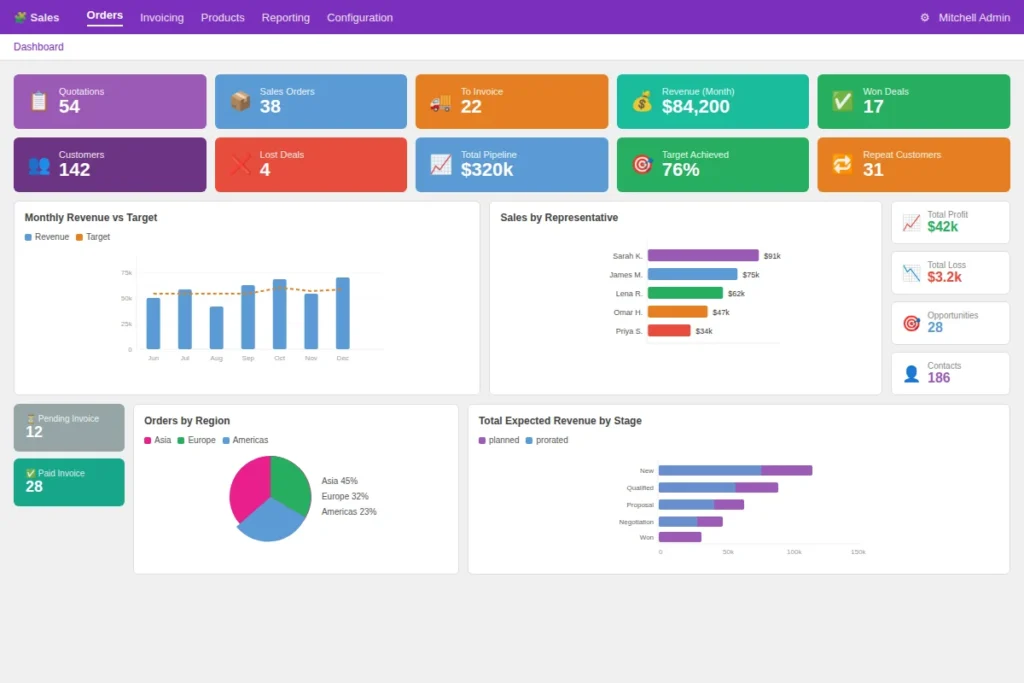
Task: Click the Total Loss falling chart icon
Action: tap(911, 273)
